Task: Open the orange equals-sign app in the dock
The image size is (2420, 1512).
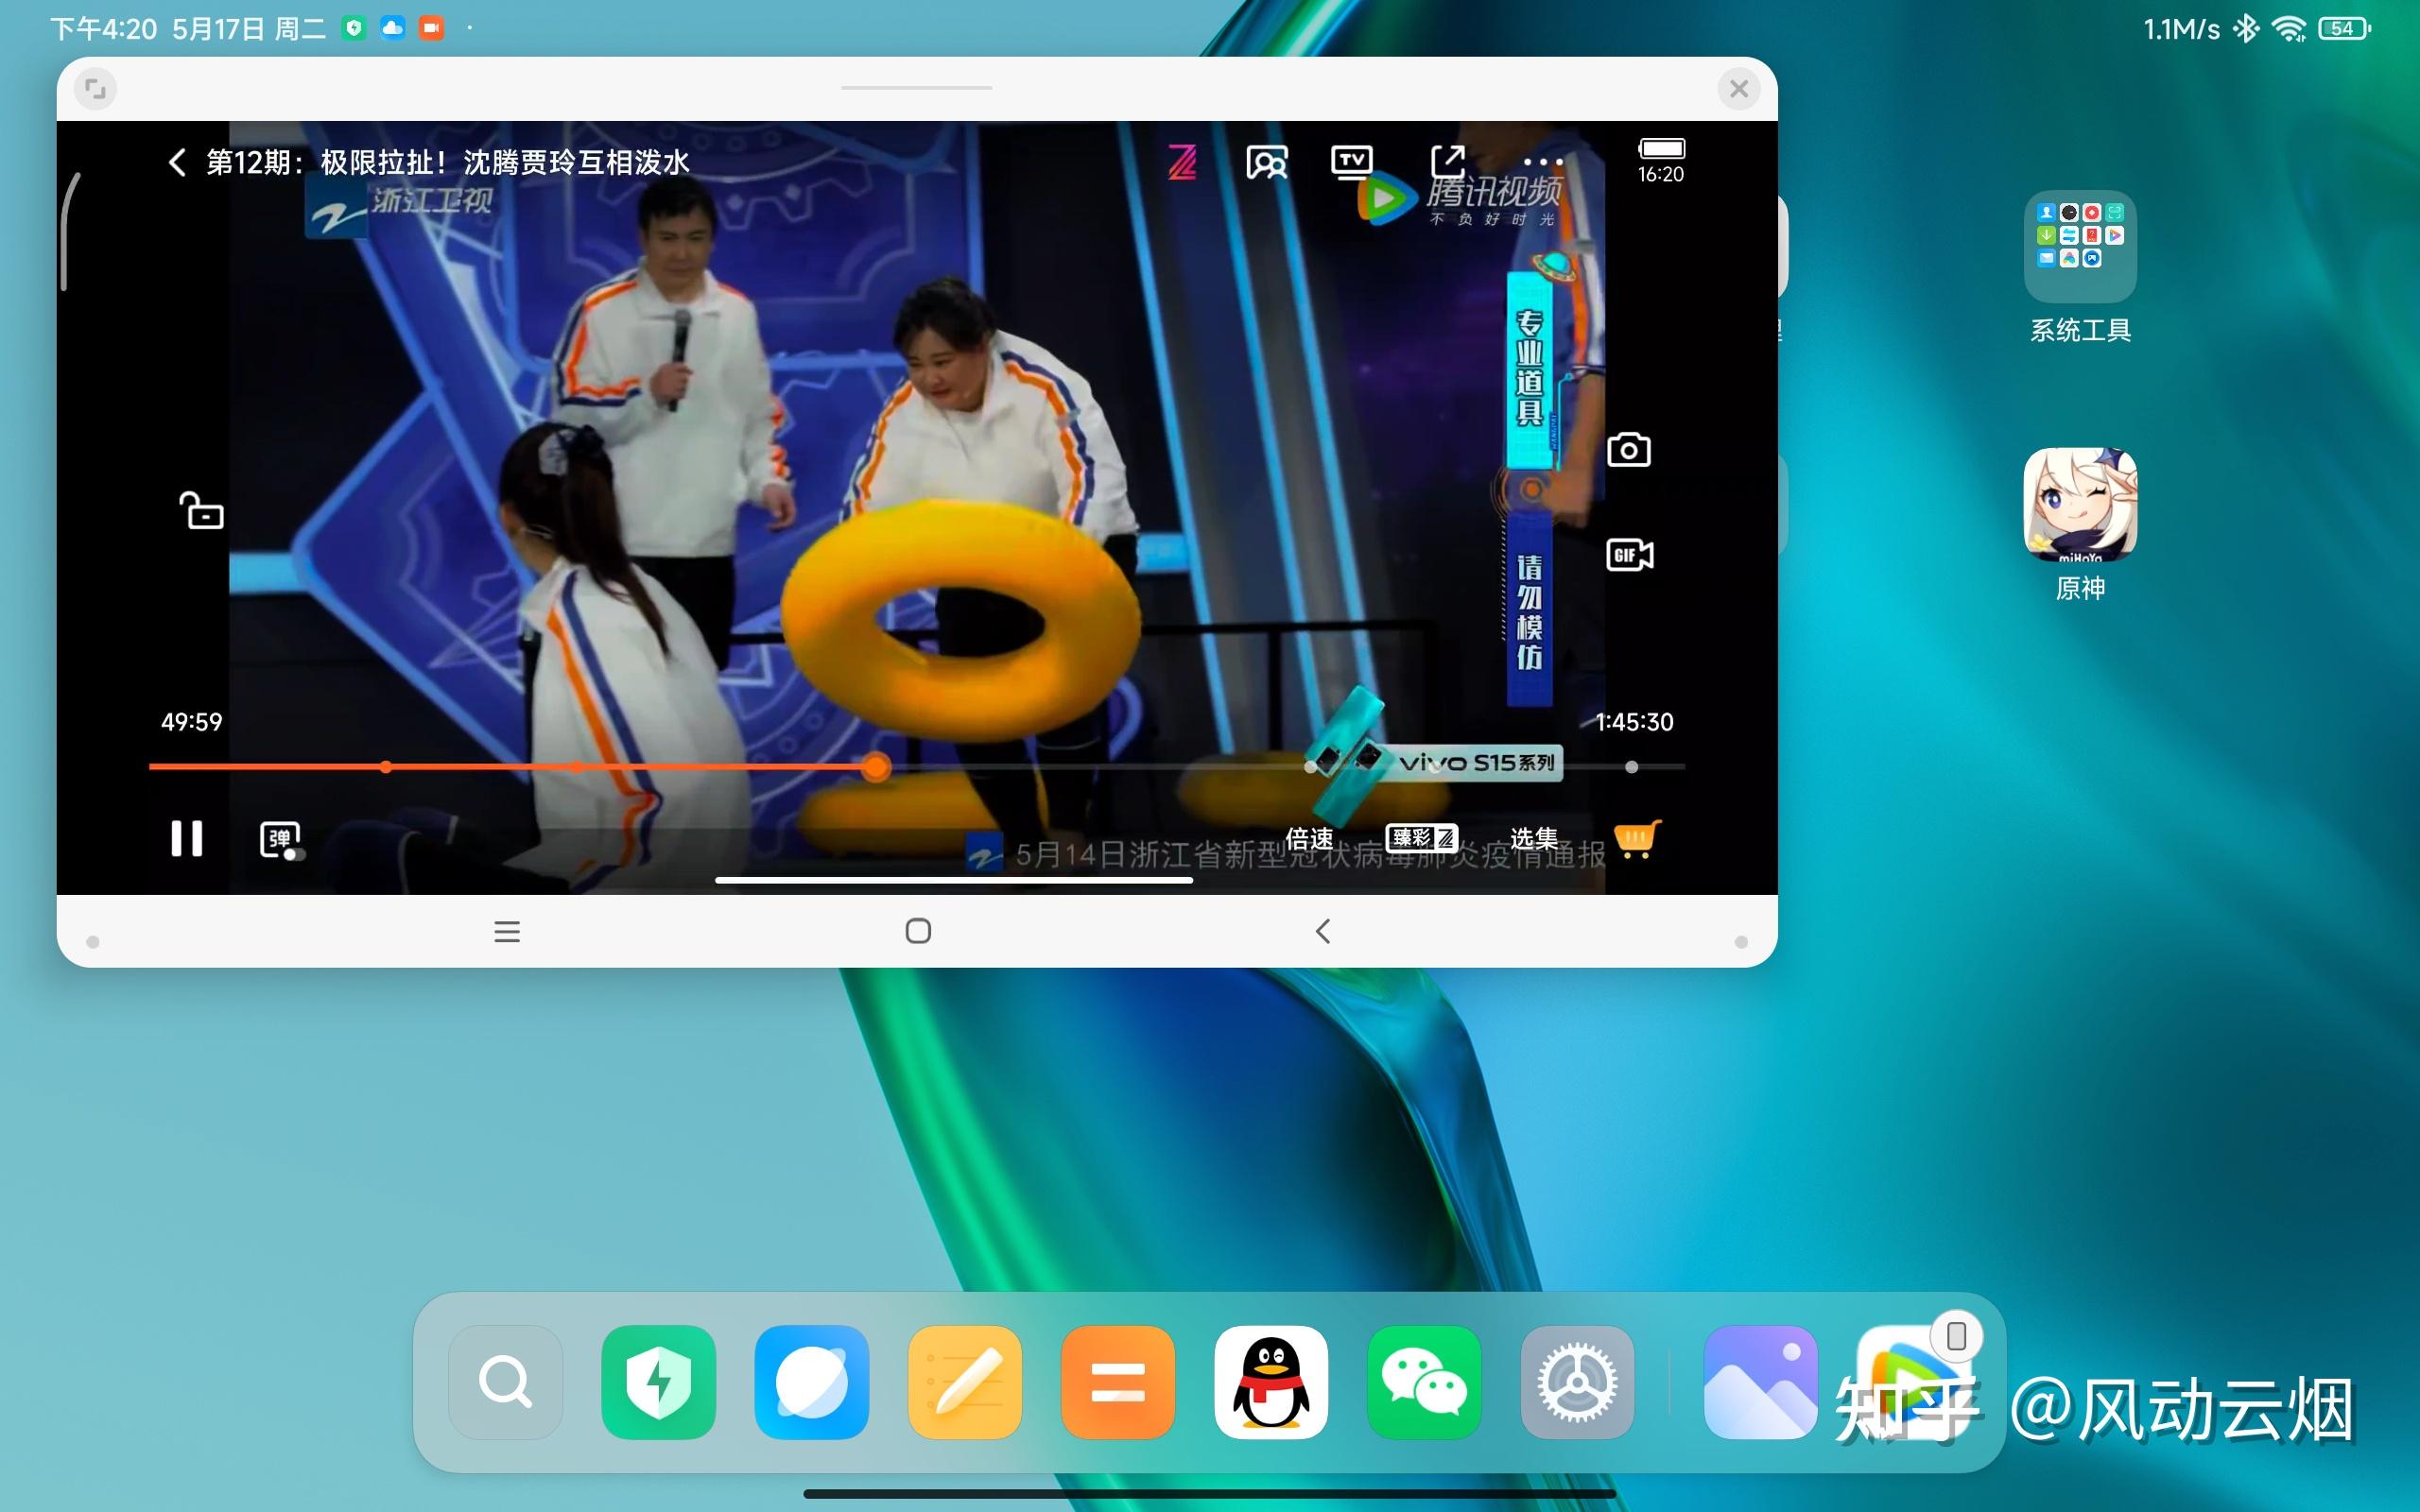Action: click(1117, 1382)
